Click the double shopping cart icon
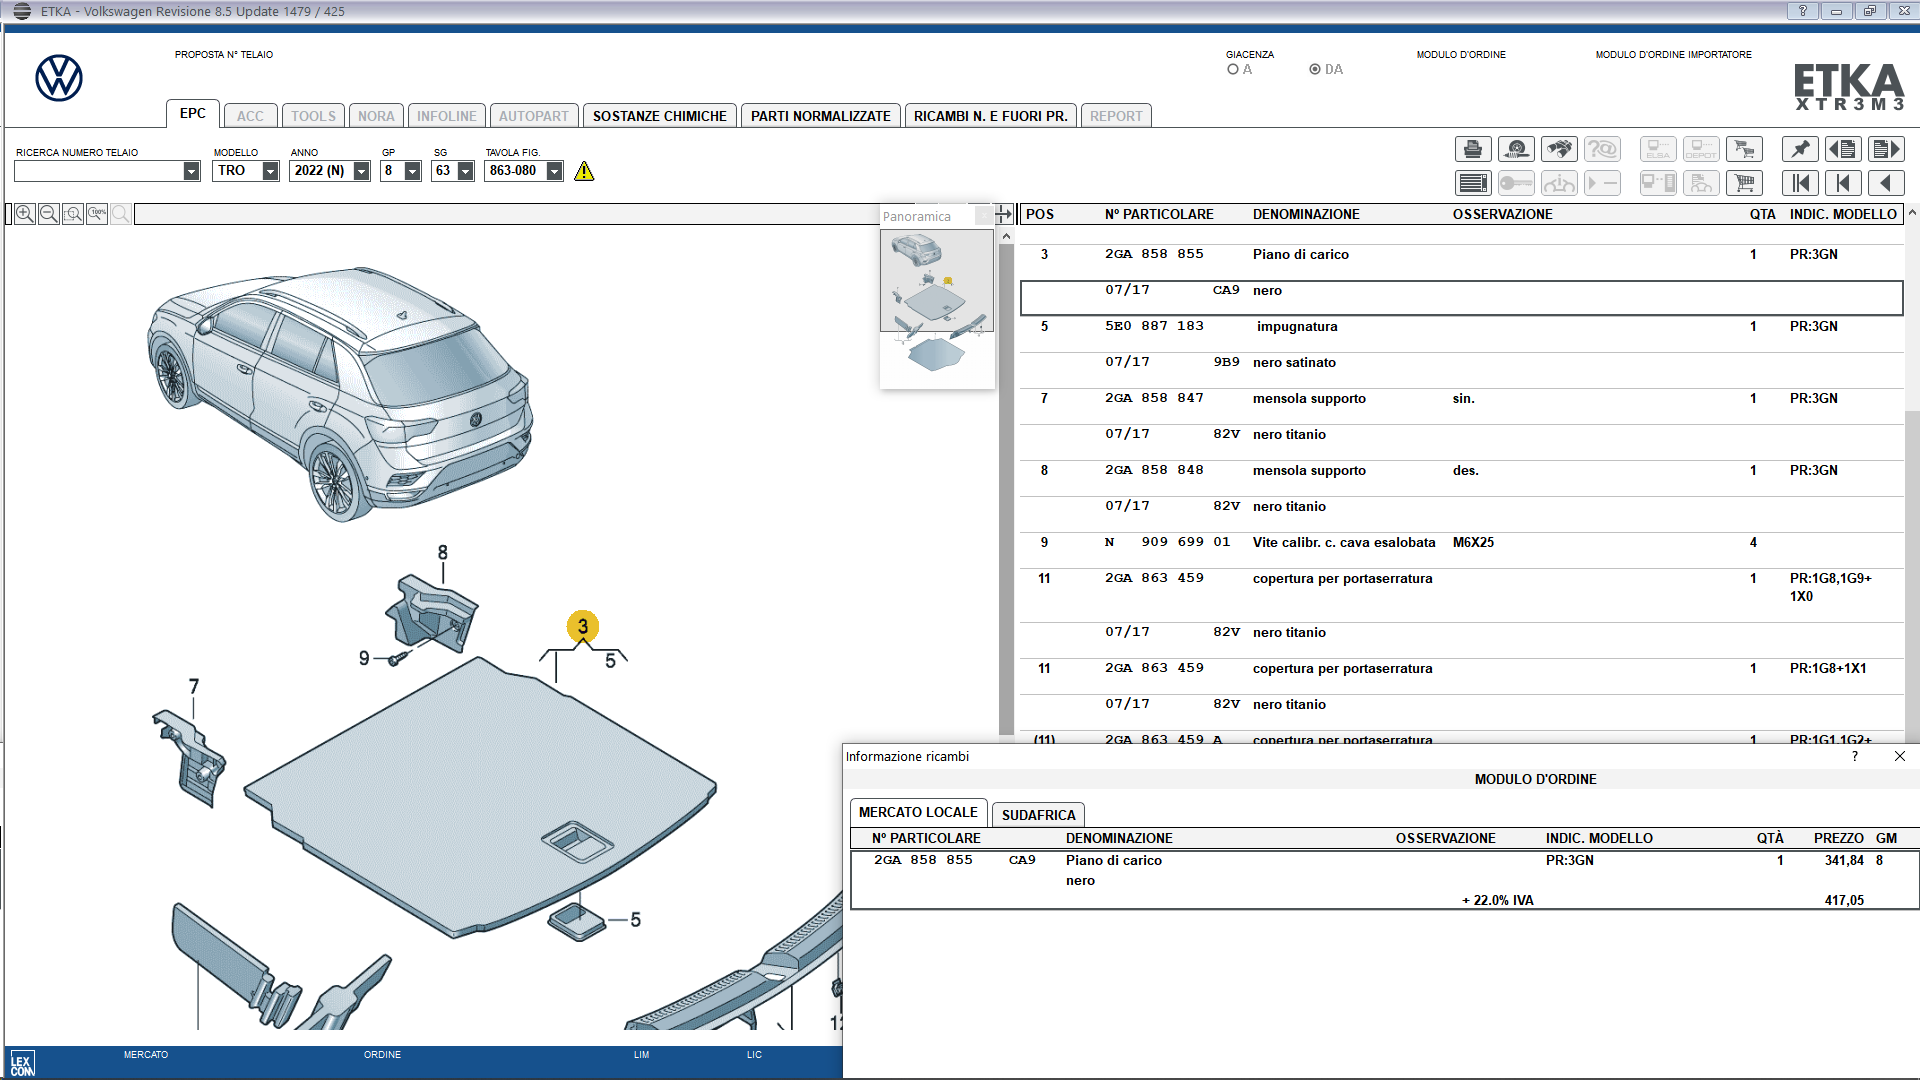The width and height of the screenshot is (1920, 1080). (1744, 149)
